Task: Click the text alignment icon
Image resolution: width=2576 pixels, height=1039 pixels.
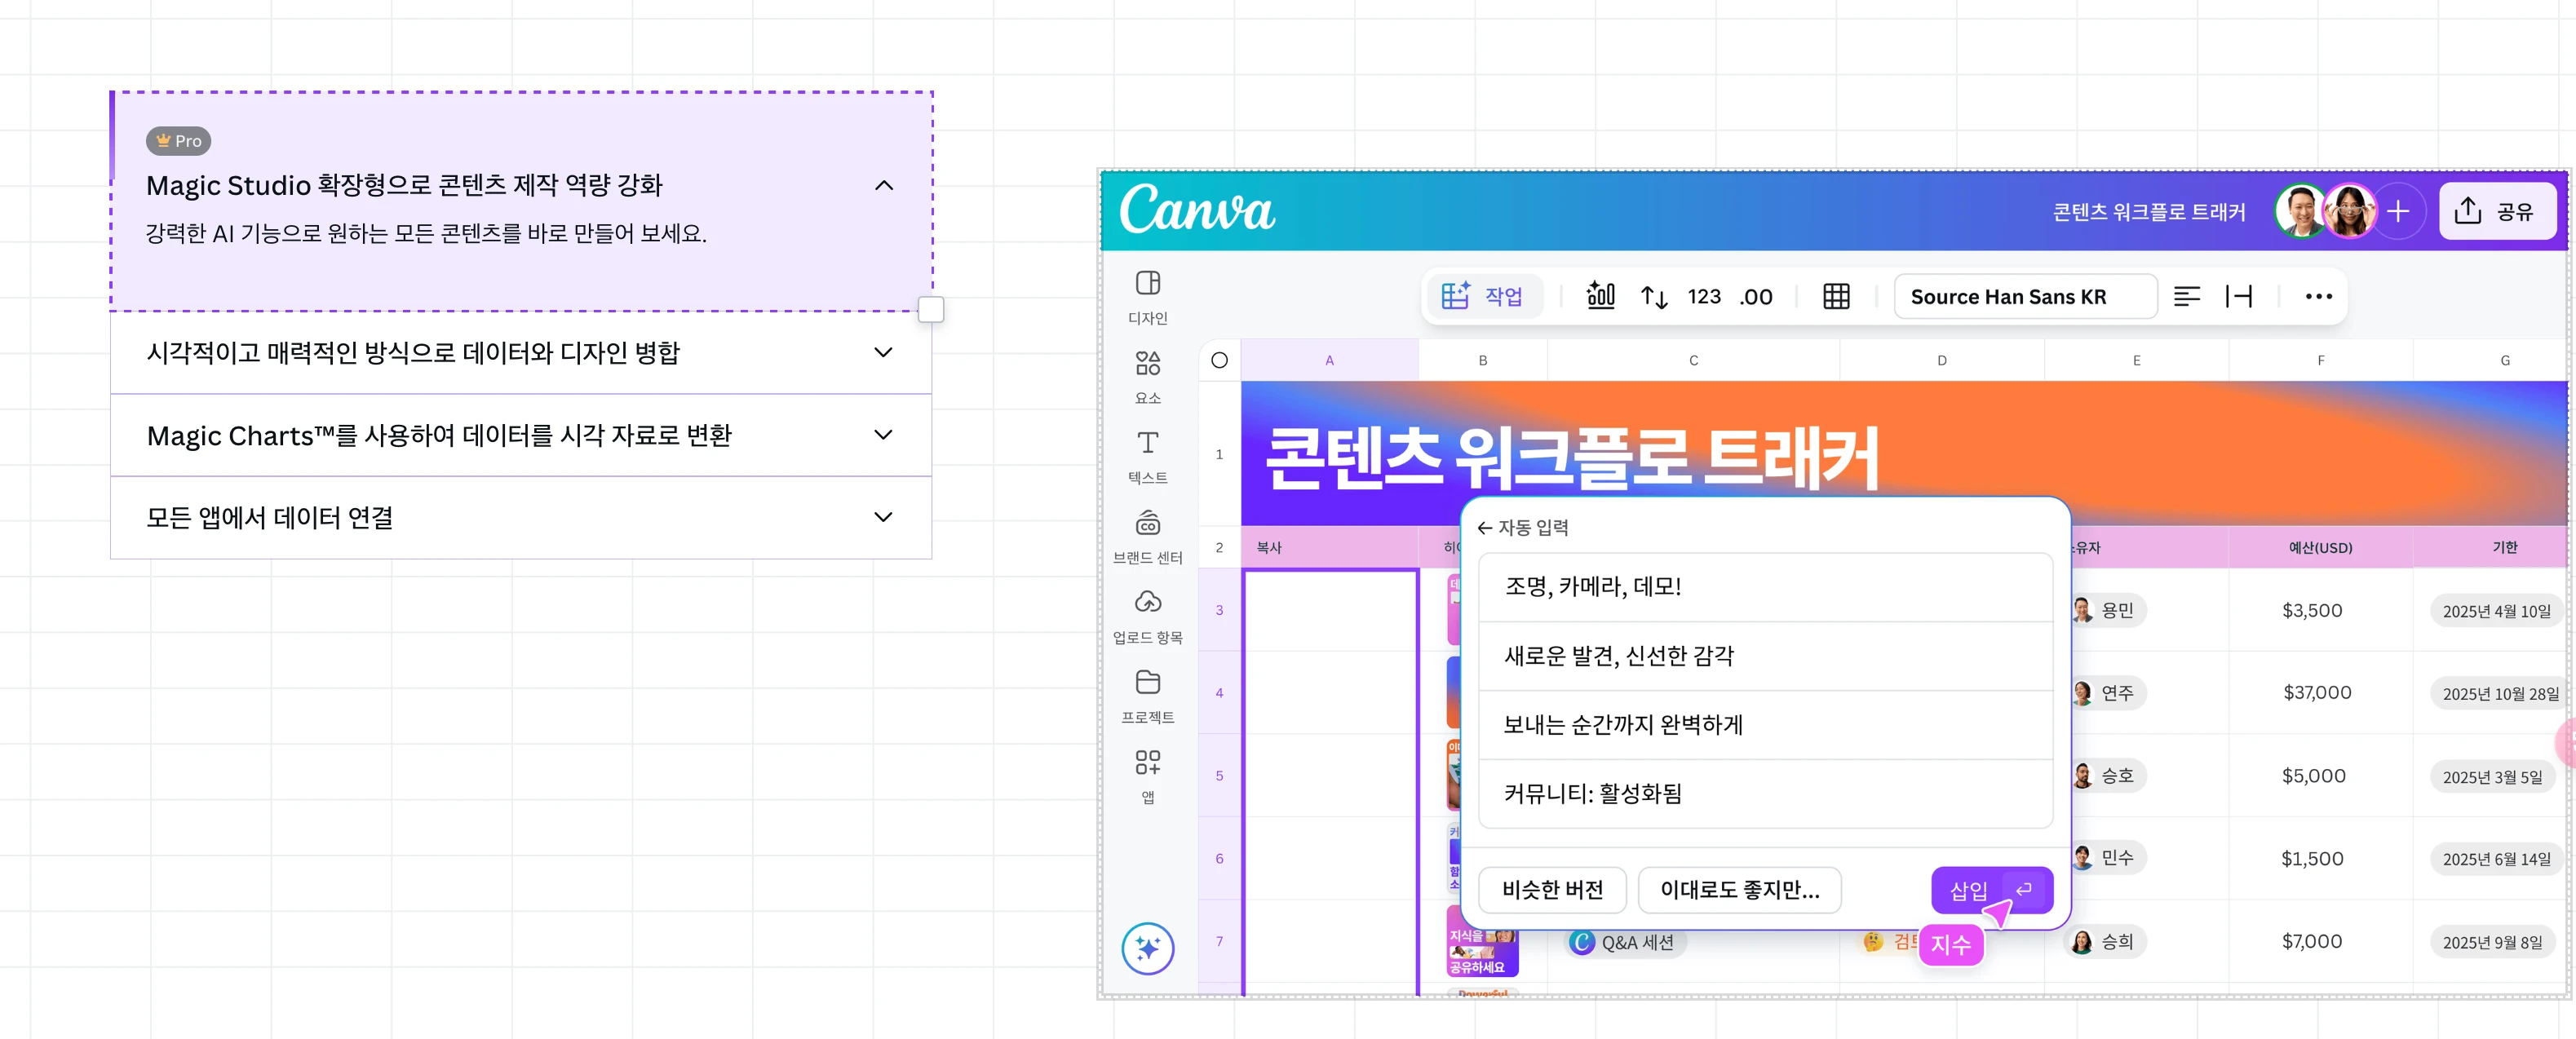Action: pos(2187,296)
